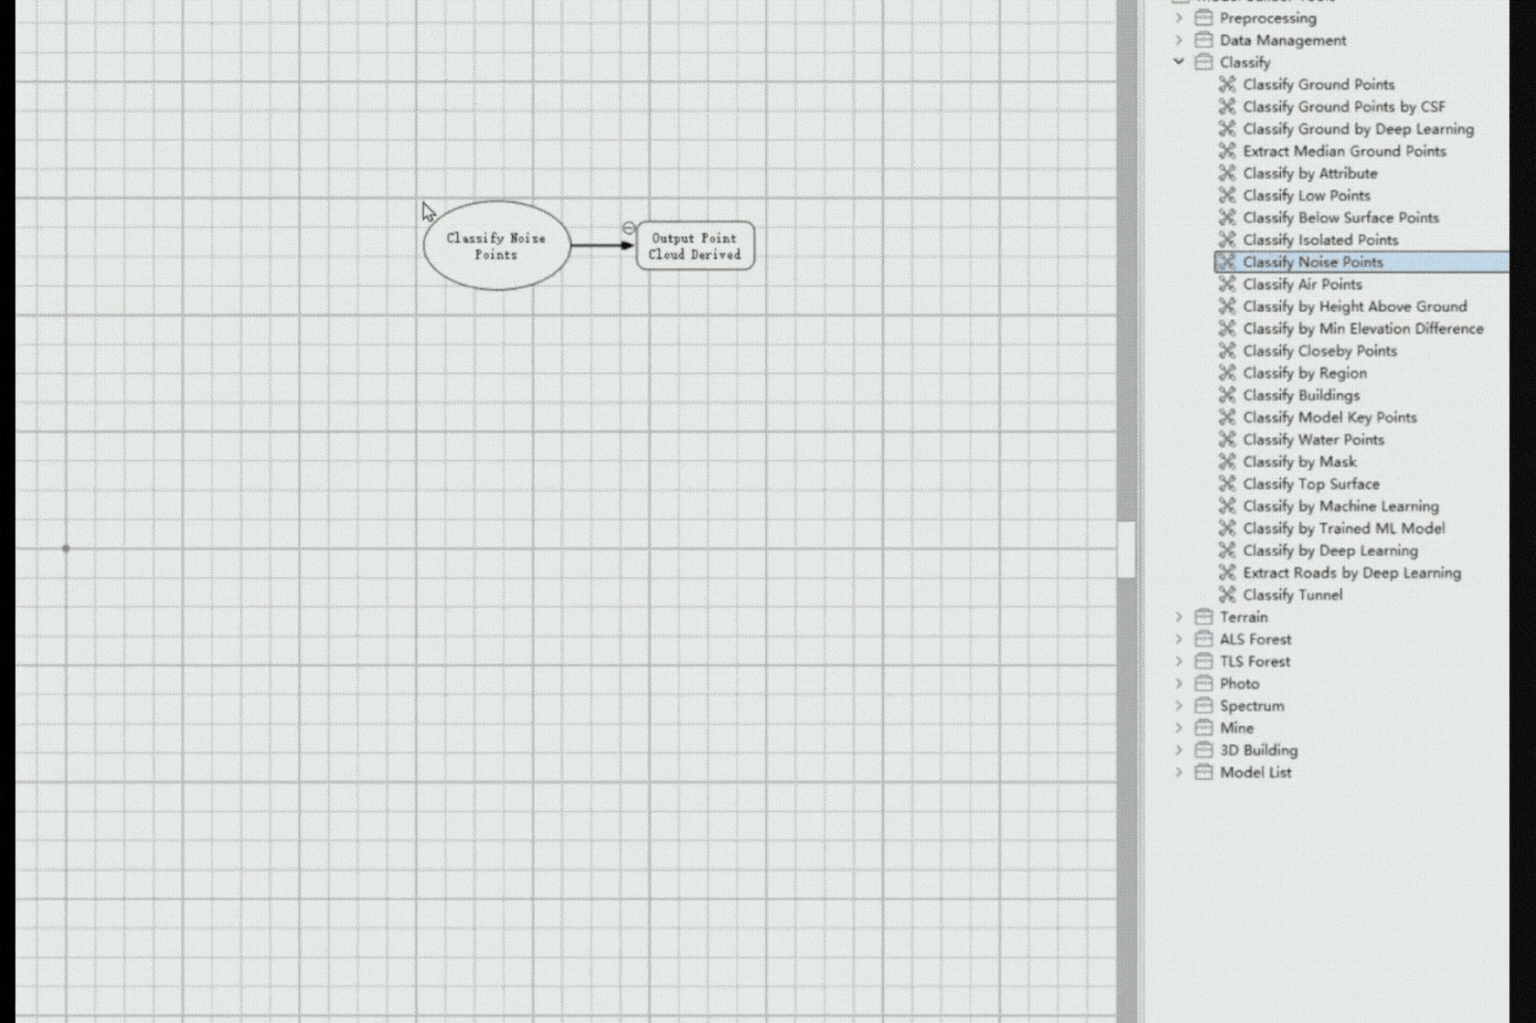Select Output Point Cloud Derived node

tap(695, 246)
